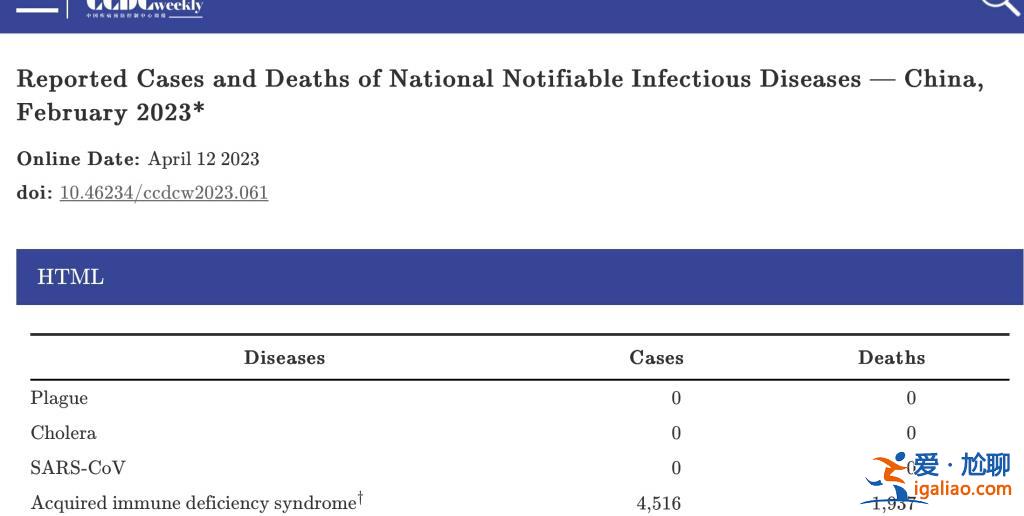Click the Diseases column header

[284, 358]
